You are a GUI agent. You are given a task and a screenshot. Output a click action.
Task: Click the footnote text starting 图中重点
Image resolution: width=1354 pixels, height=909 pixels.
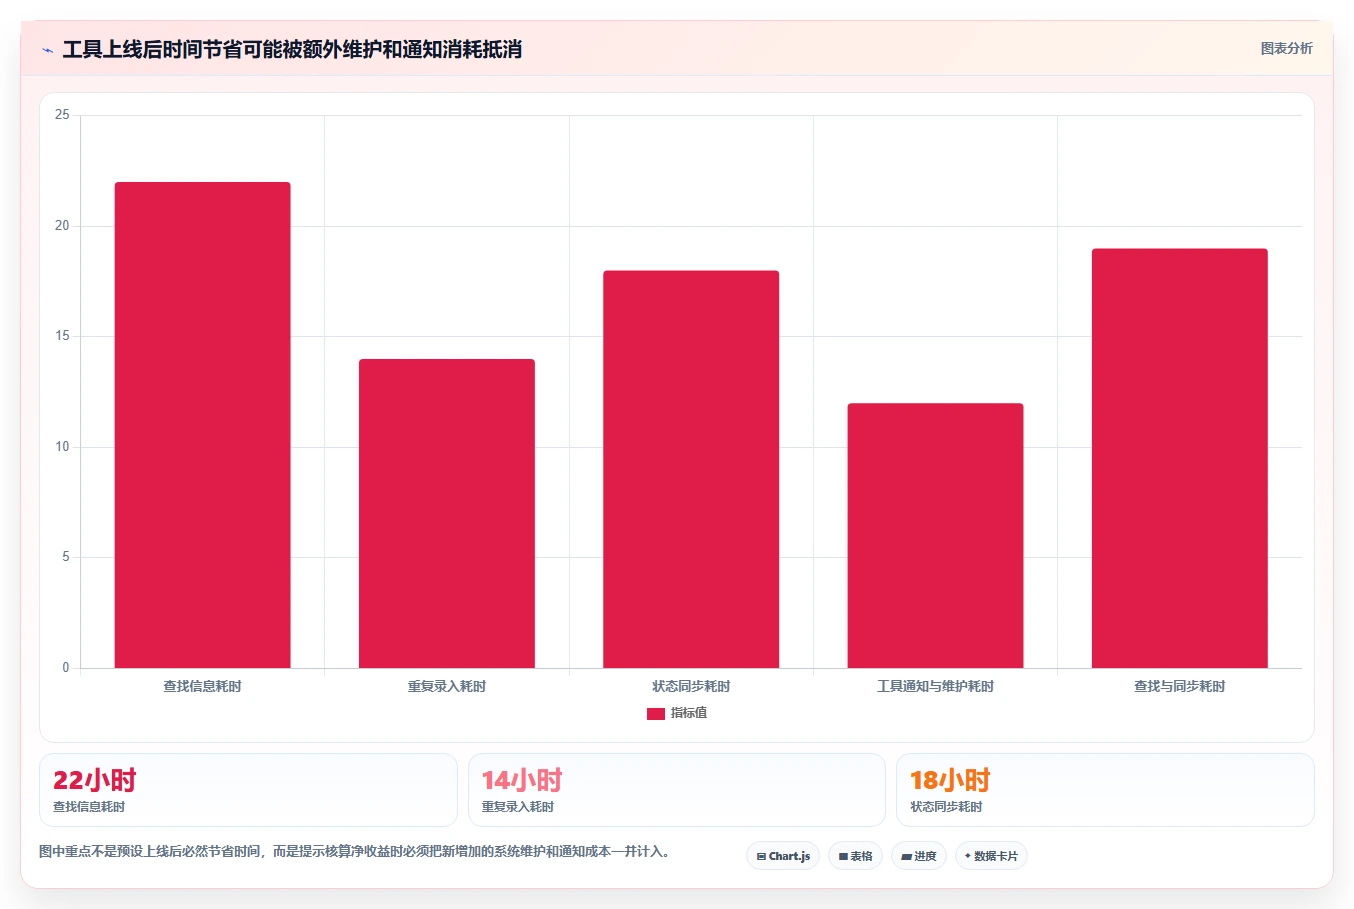354,852
